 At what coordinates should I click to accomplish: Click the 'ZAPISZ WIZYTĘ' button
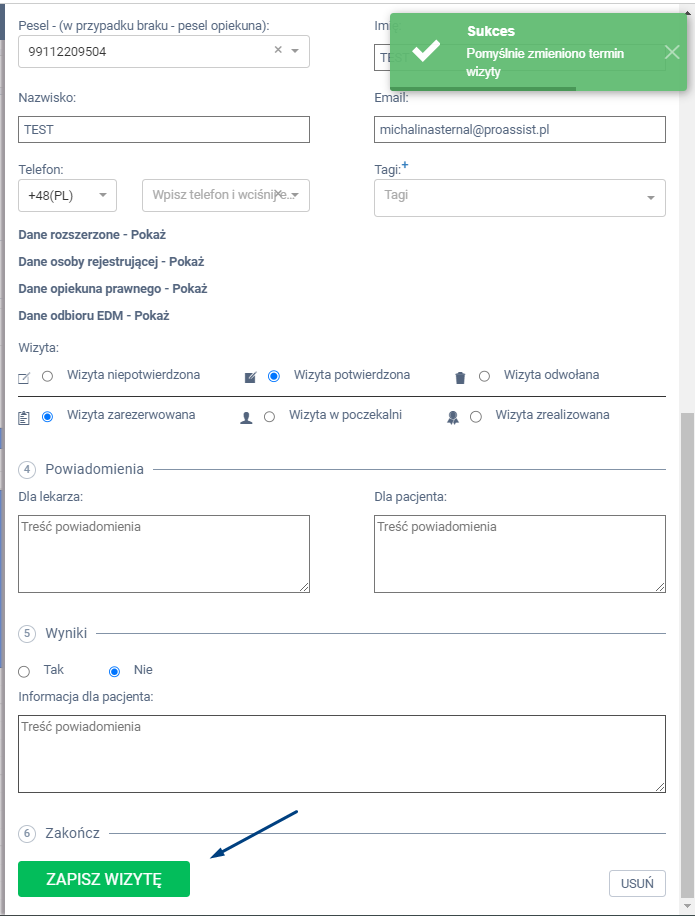click(x=104, y=879)
